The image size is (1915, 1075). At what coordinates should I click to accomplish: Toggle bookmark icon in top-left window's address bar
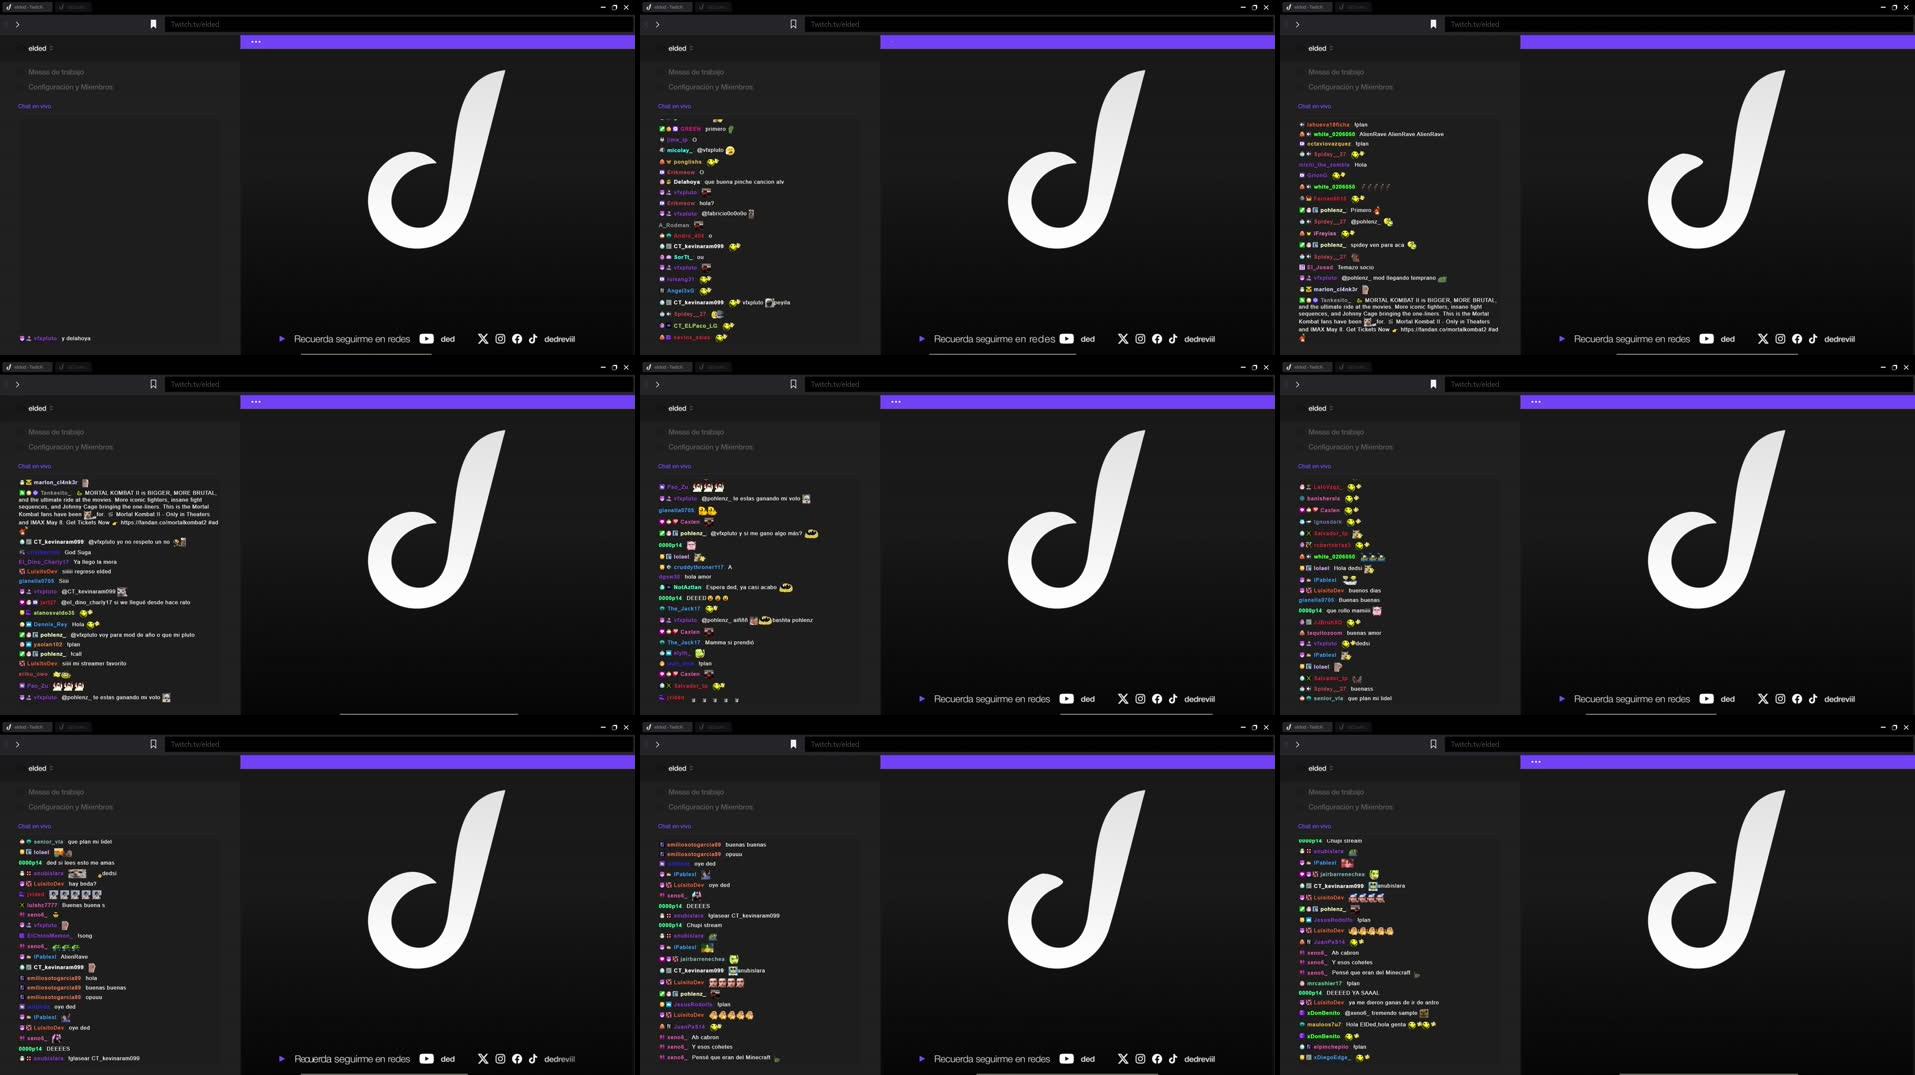coord(153,24)
